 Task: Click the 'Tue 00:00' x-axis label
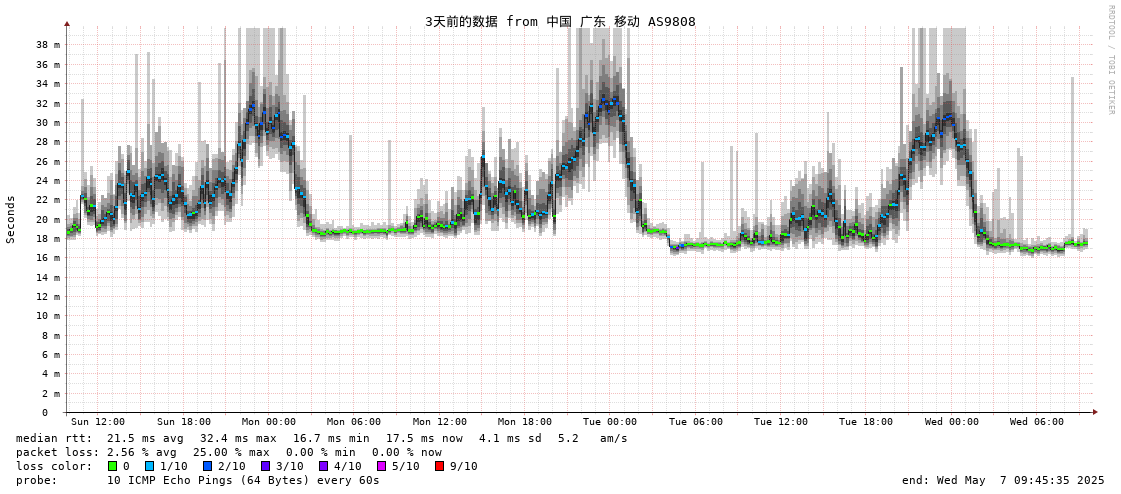[x=610, y=422]
